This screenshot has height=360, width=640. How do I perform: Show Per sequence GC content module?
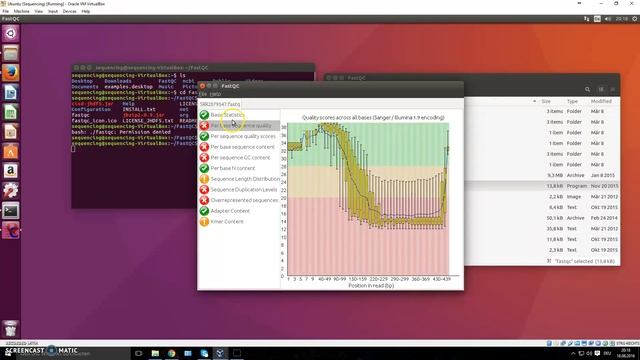pyautogui.click(x=240, y=158)
